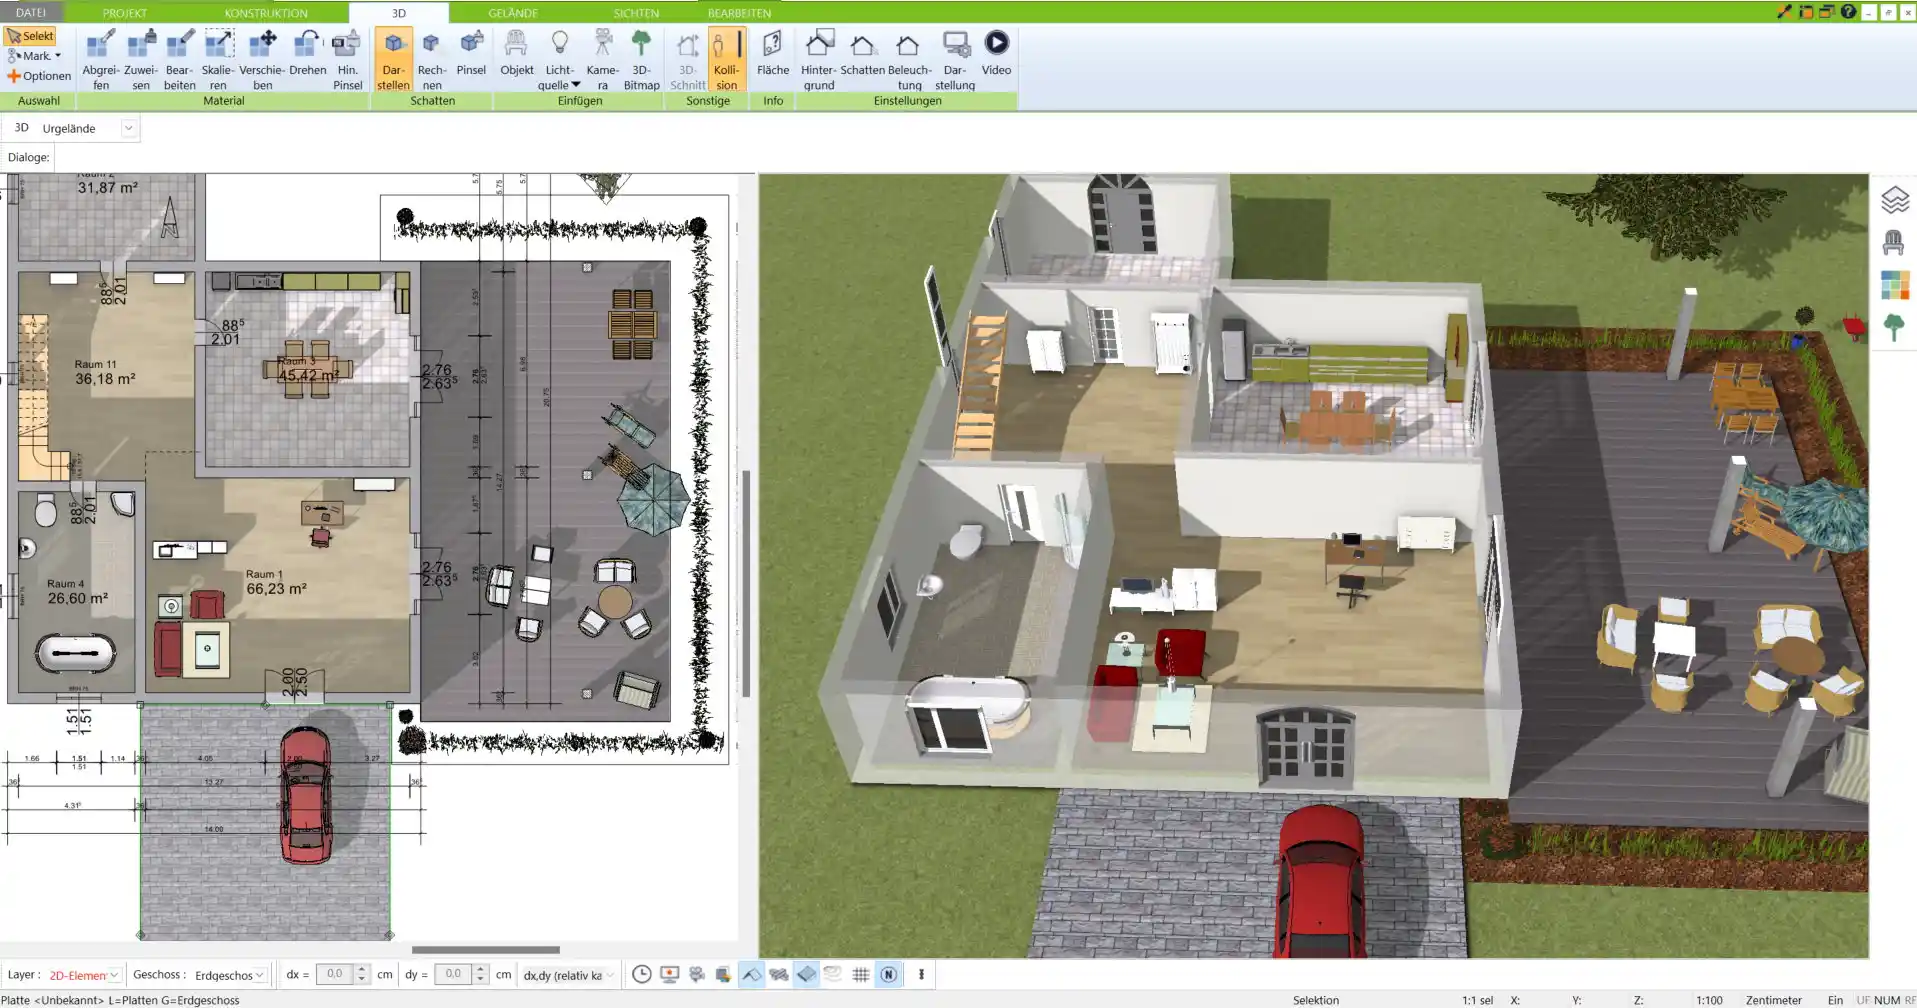
Task: Toggle the Selekt selection mode
Action: click(x=30, y=36)
